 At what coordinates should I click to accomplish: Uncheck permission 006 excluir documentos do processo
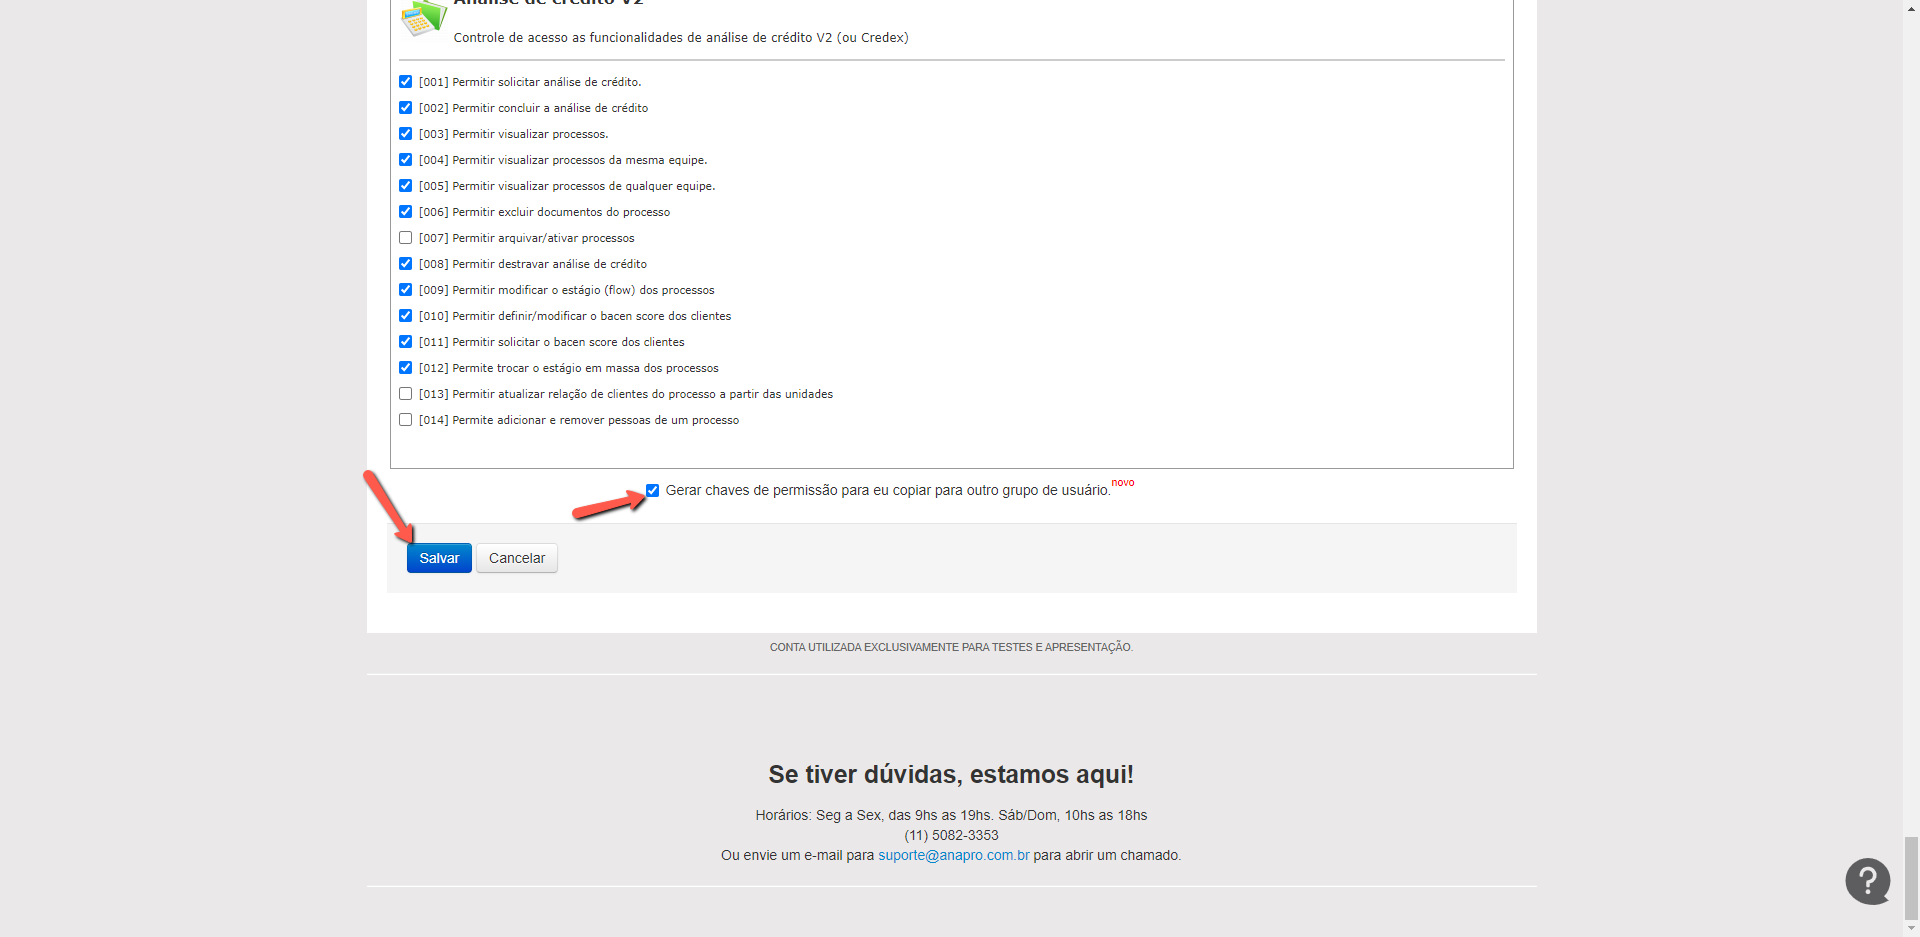(405, 212)
